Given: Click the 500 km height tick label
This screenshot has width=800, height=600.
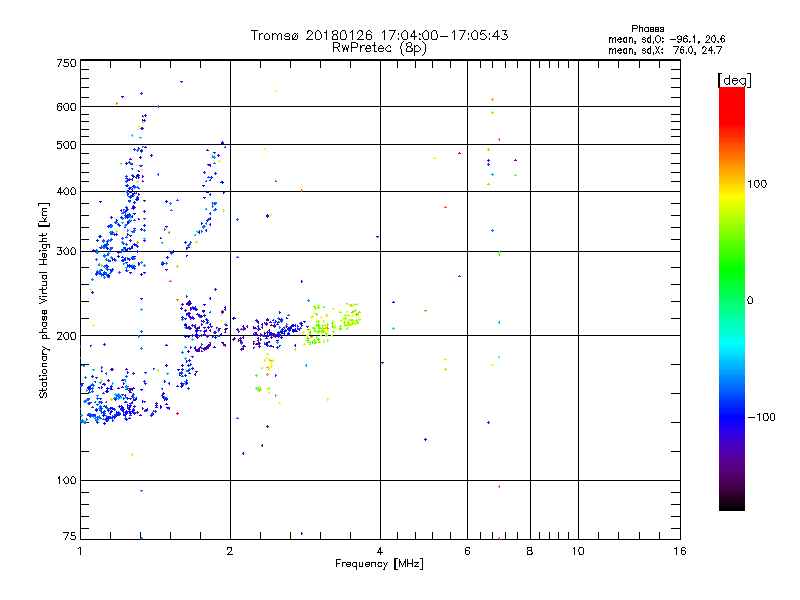Looking at the screenshot, I should pyautogui.click(x=66, y=145).
